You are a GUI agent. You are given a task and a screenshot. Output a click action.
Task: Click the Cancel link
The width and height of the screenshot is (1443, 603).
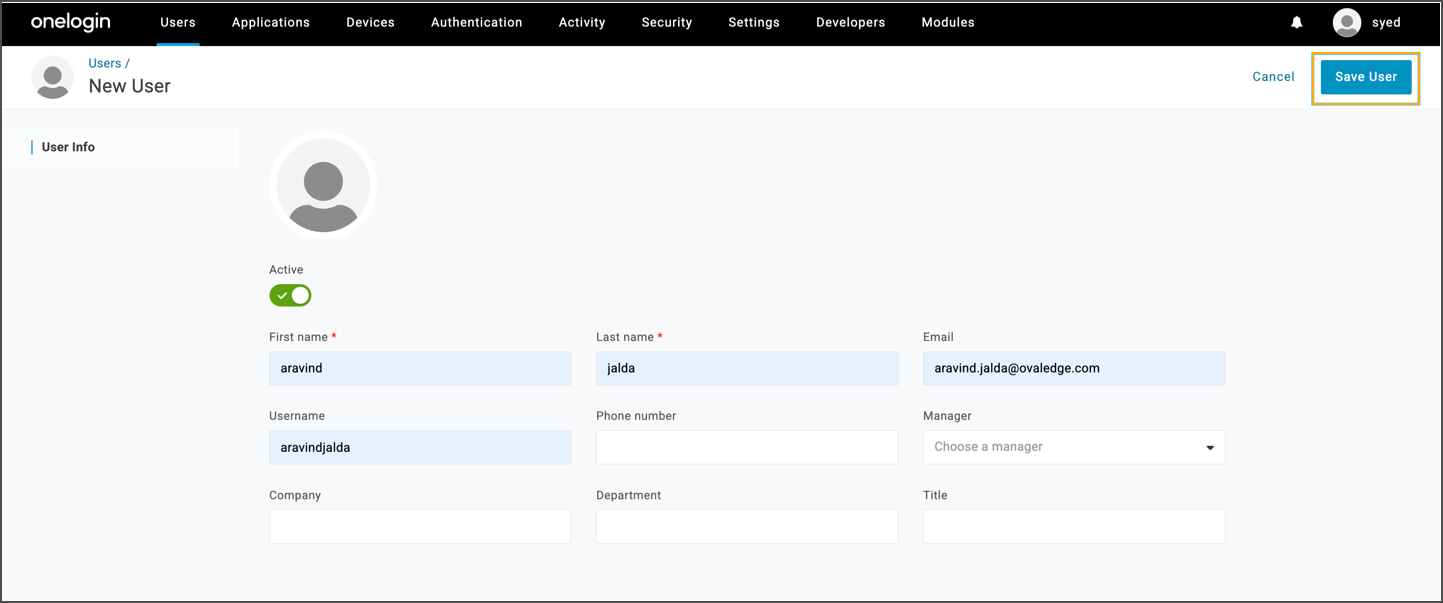pyautogui.click(x=1273, y=77)
